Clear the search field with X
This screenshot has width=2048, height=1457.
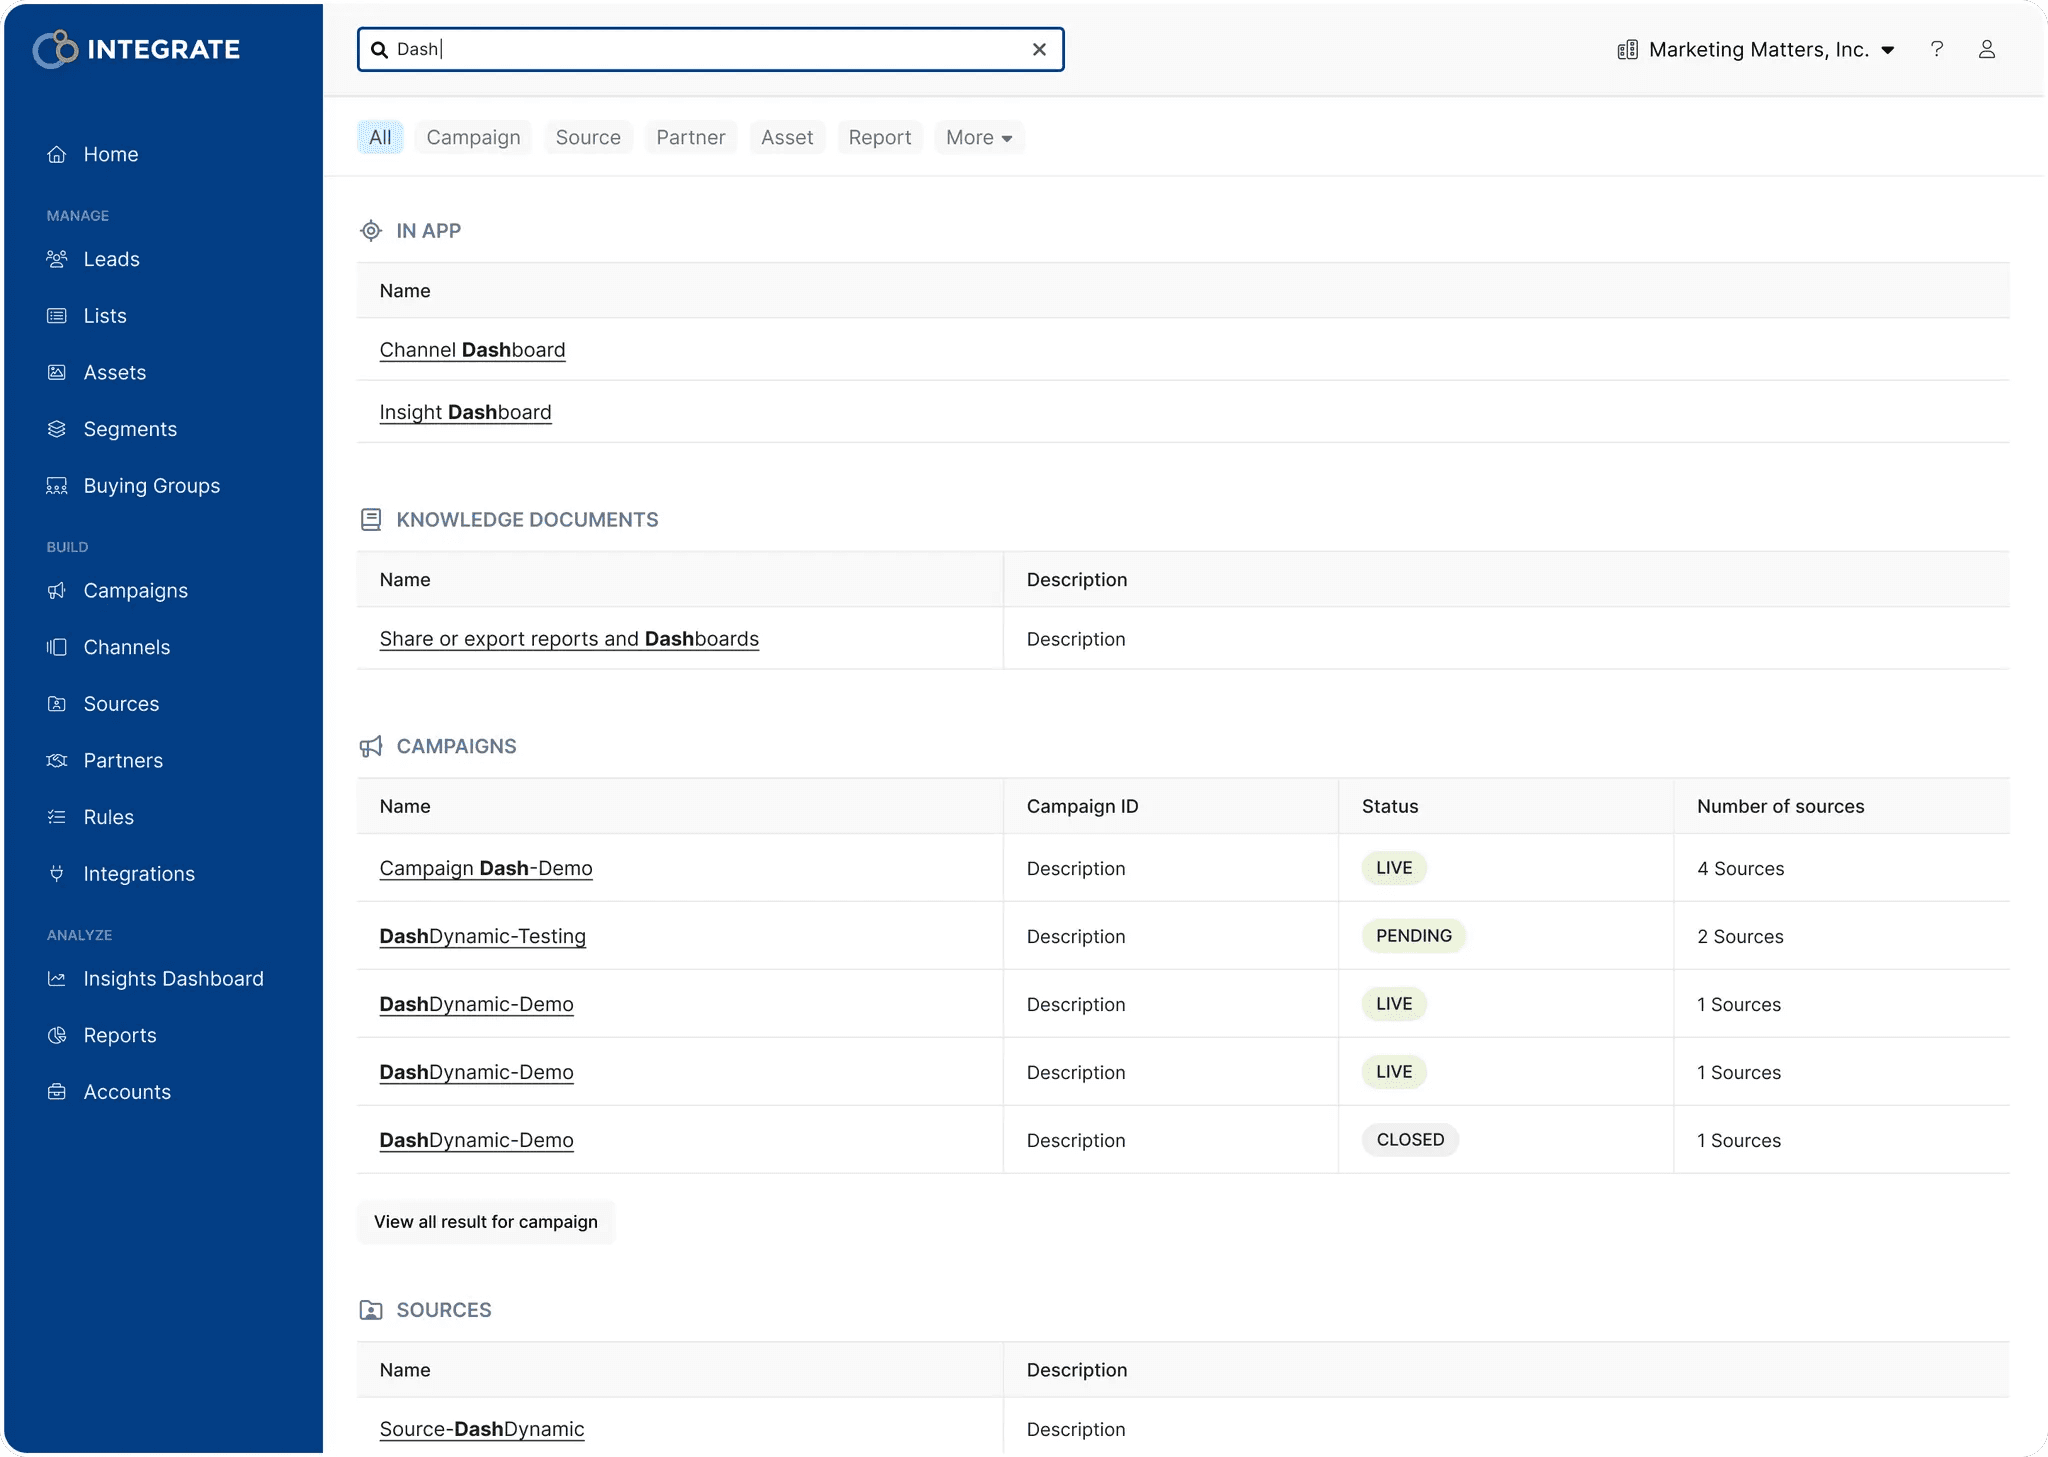click(x=1039, y=49)
